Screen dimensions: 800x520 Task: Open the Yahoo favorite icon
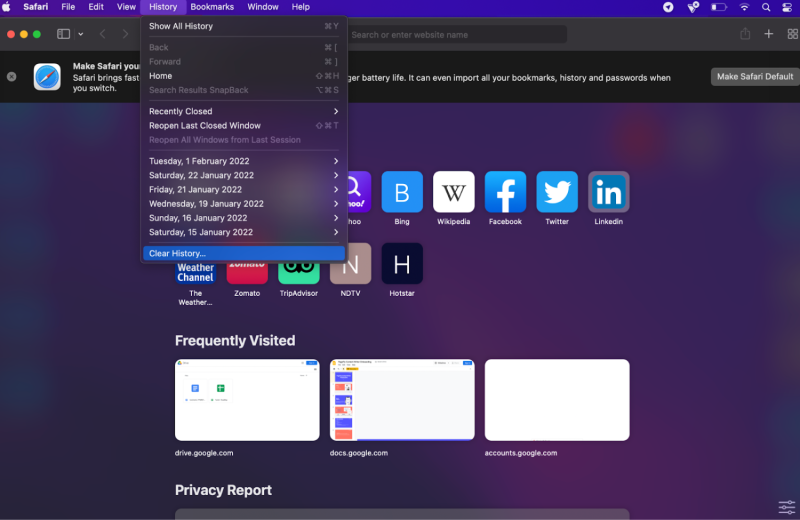tap(359, 192)
